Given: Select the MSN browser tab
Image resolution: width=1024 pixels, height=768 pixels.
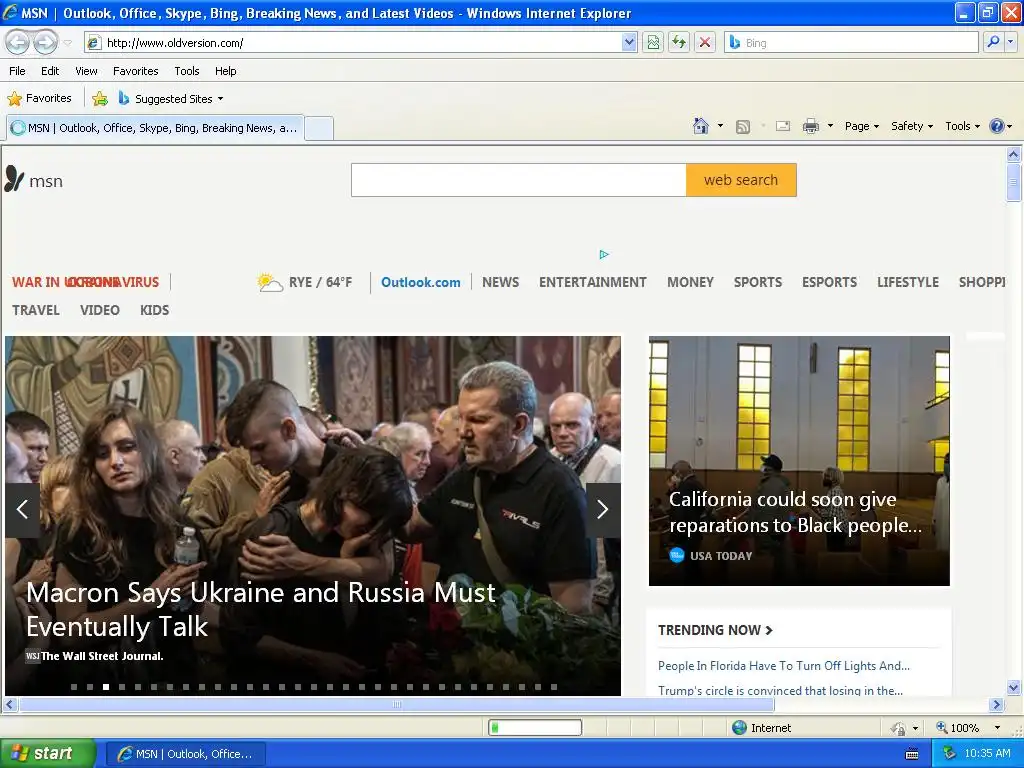Looking at the screenshot, I should [155, 128].
